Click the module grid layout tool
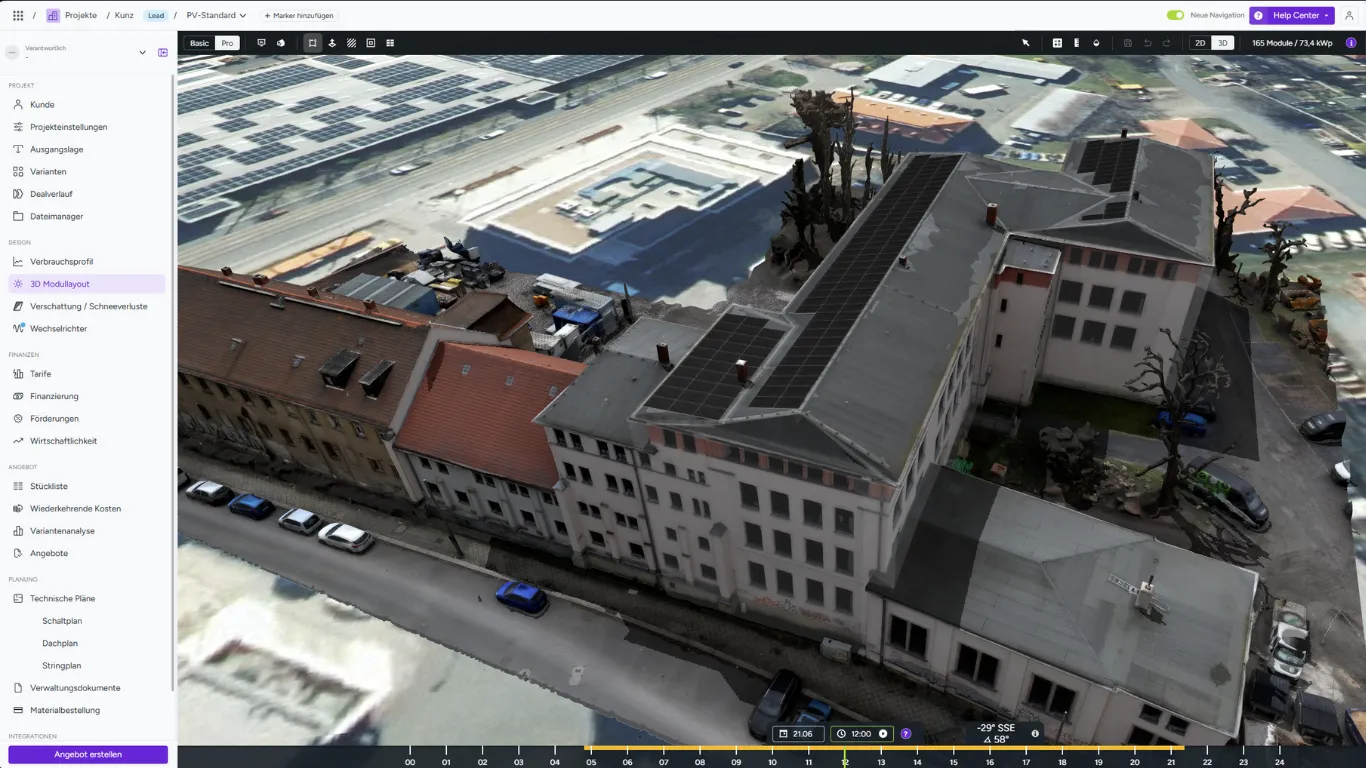 pyautogui.click(x=390, y=43)
